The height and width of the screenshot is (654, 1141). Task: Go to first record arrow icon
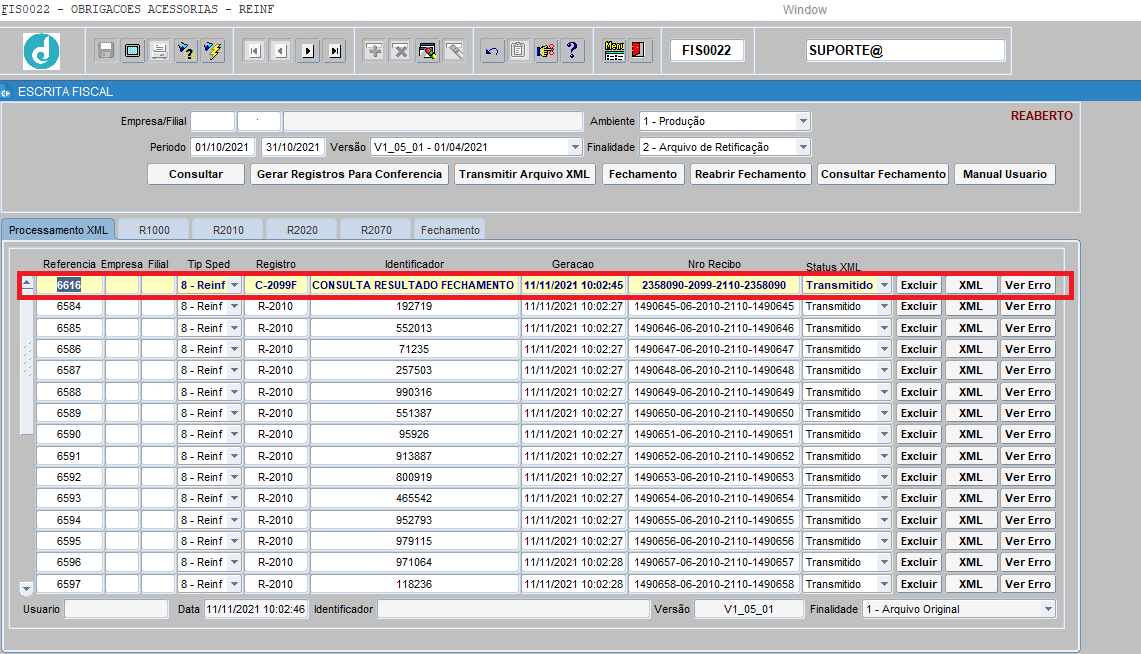coord(254,51)
